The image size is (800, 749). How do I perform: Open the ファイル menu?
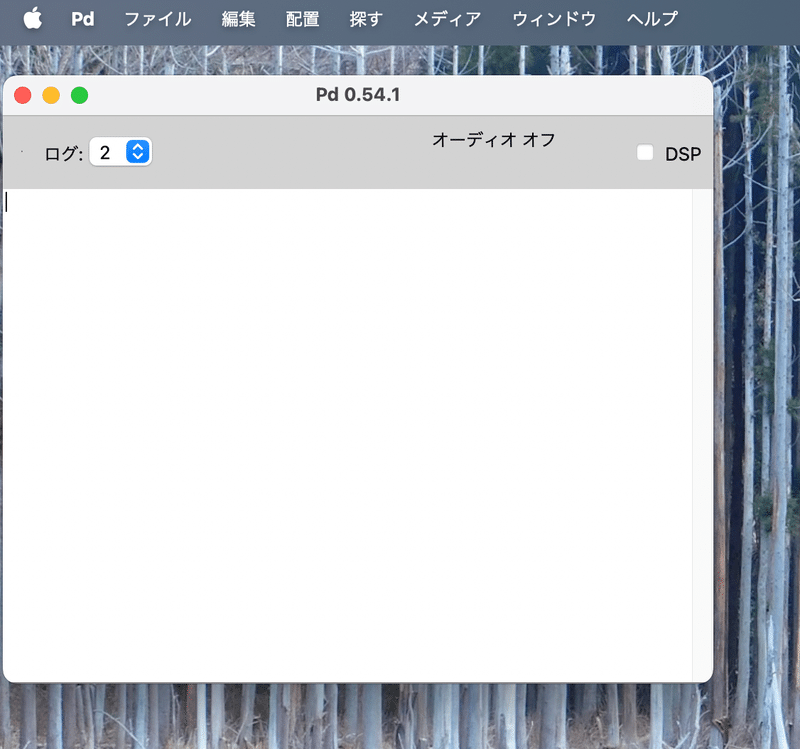(158, 19)
